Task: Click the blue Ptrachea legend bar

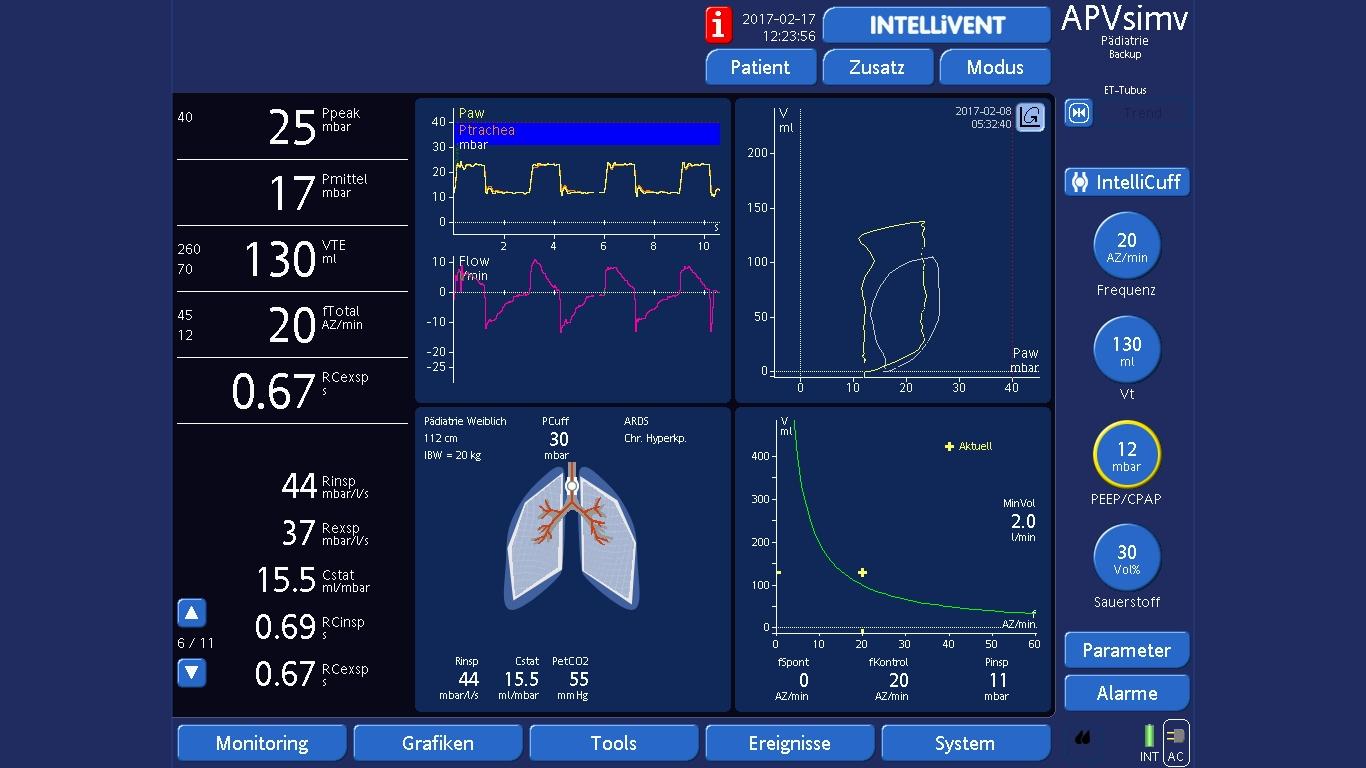Action: tap(587, 134)
